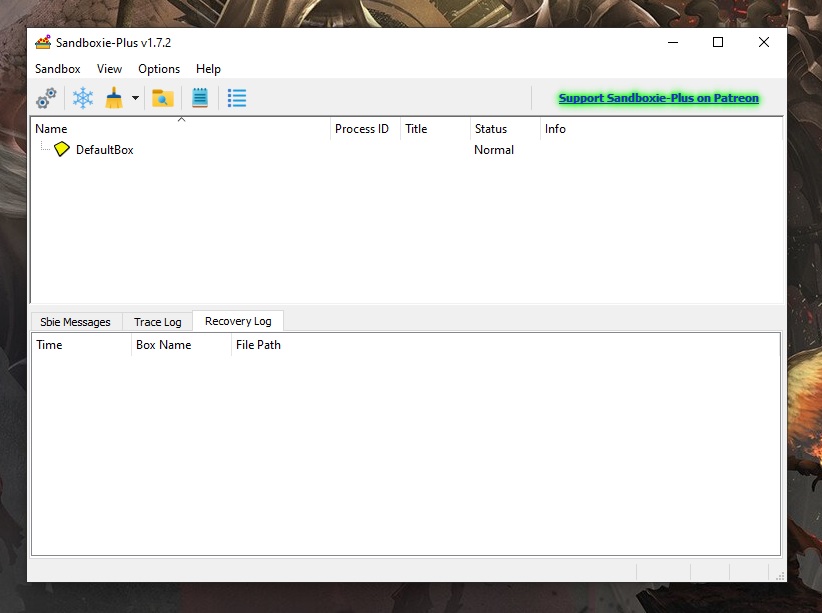Maximize the Sandboxie-Plus window

[718, 42]
